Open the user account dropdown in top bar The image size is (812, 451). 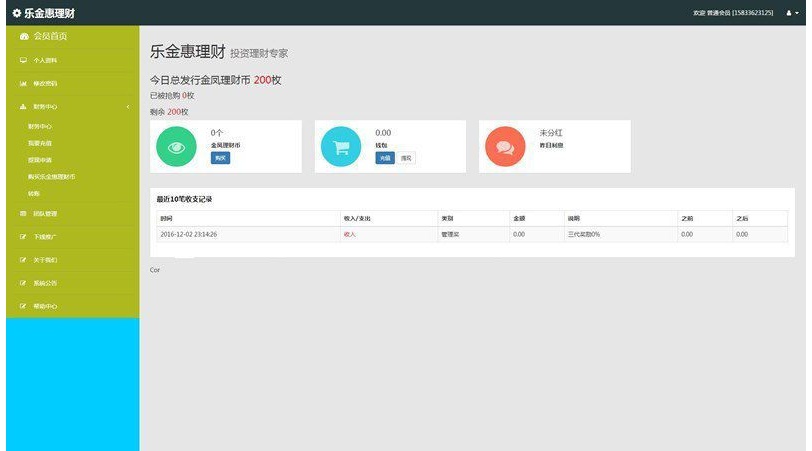[792, 13]
